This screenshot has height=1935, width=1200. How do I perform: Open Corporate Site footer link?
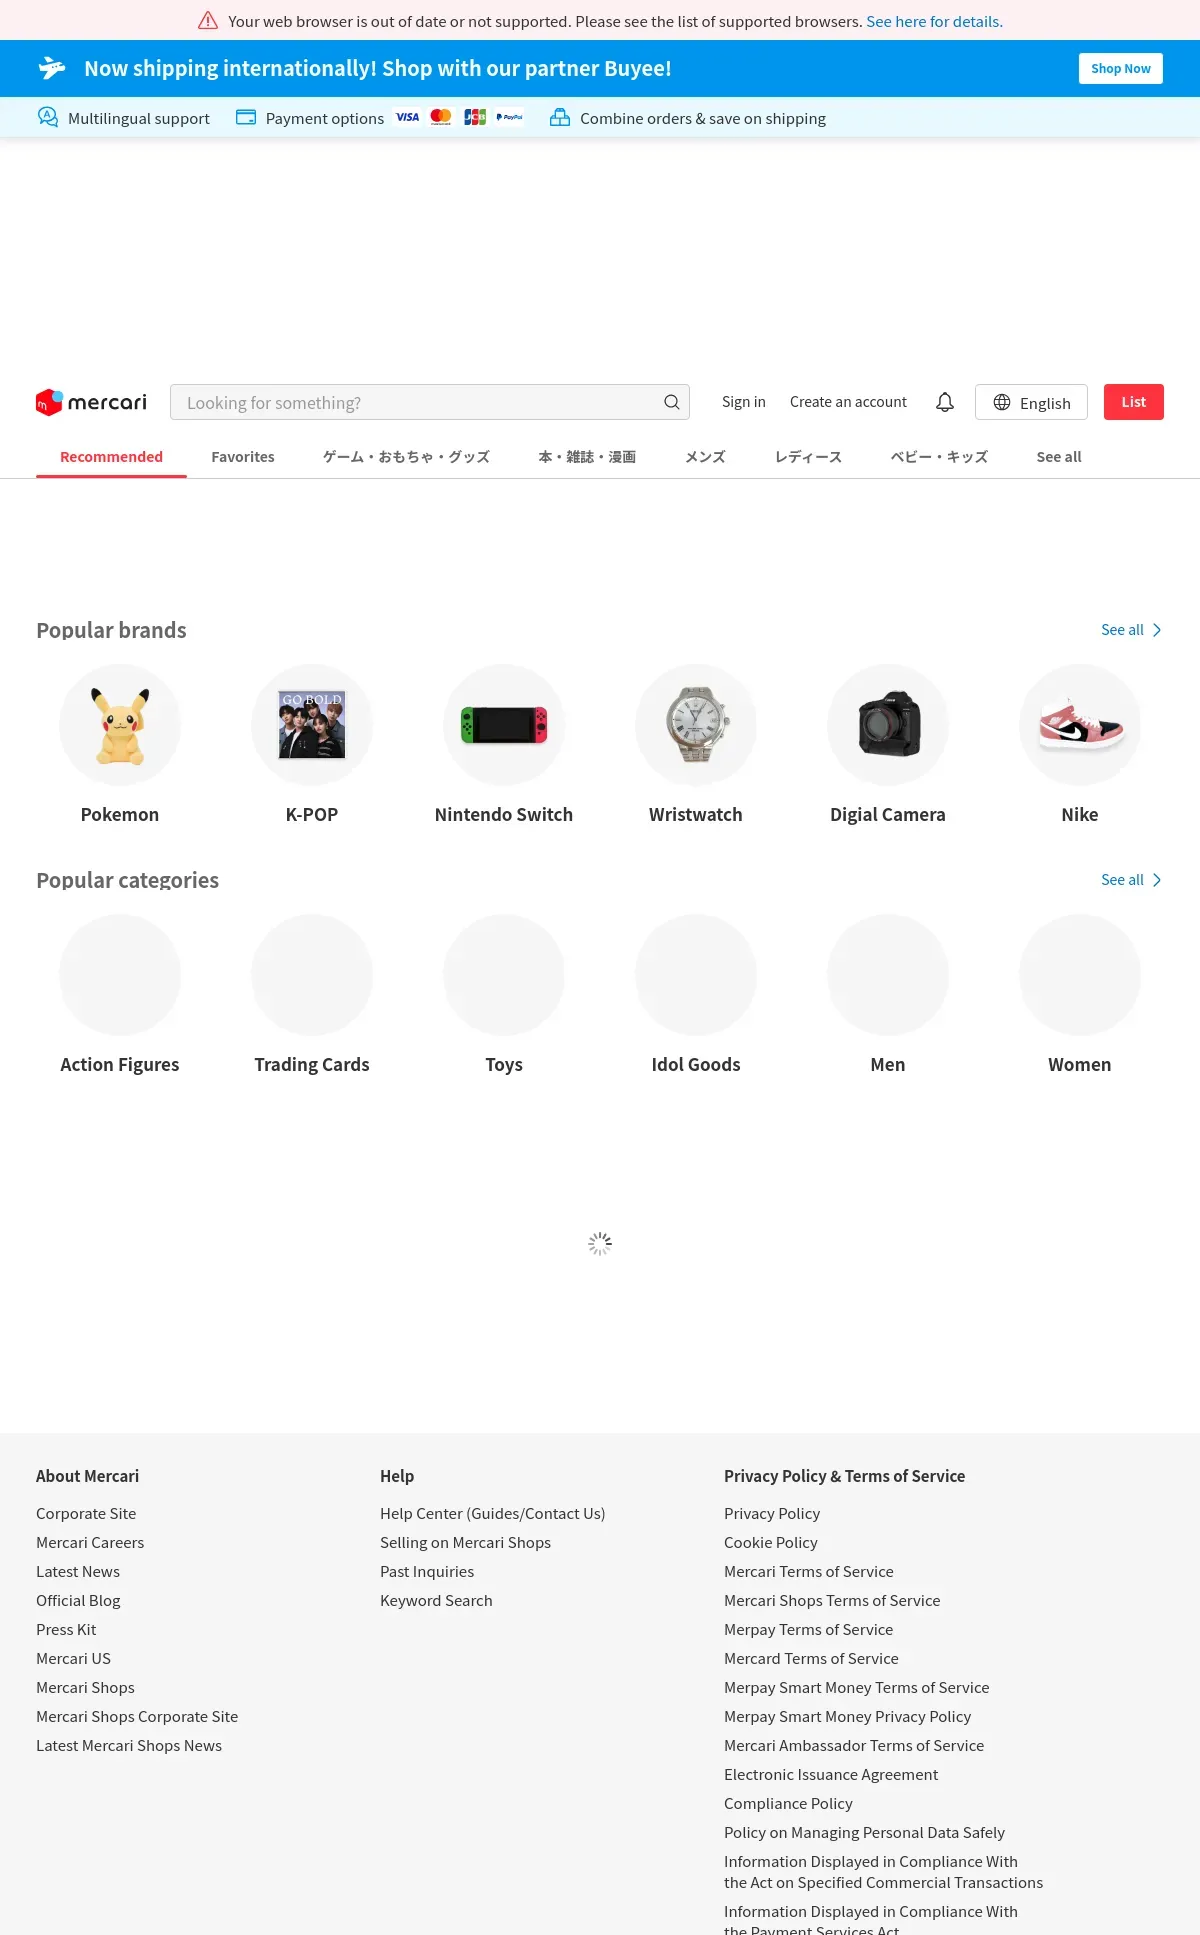pyautogui.click(x=86, y=1514)
